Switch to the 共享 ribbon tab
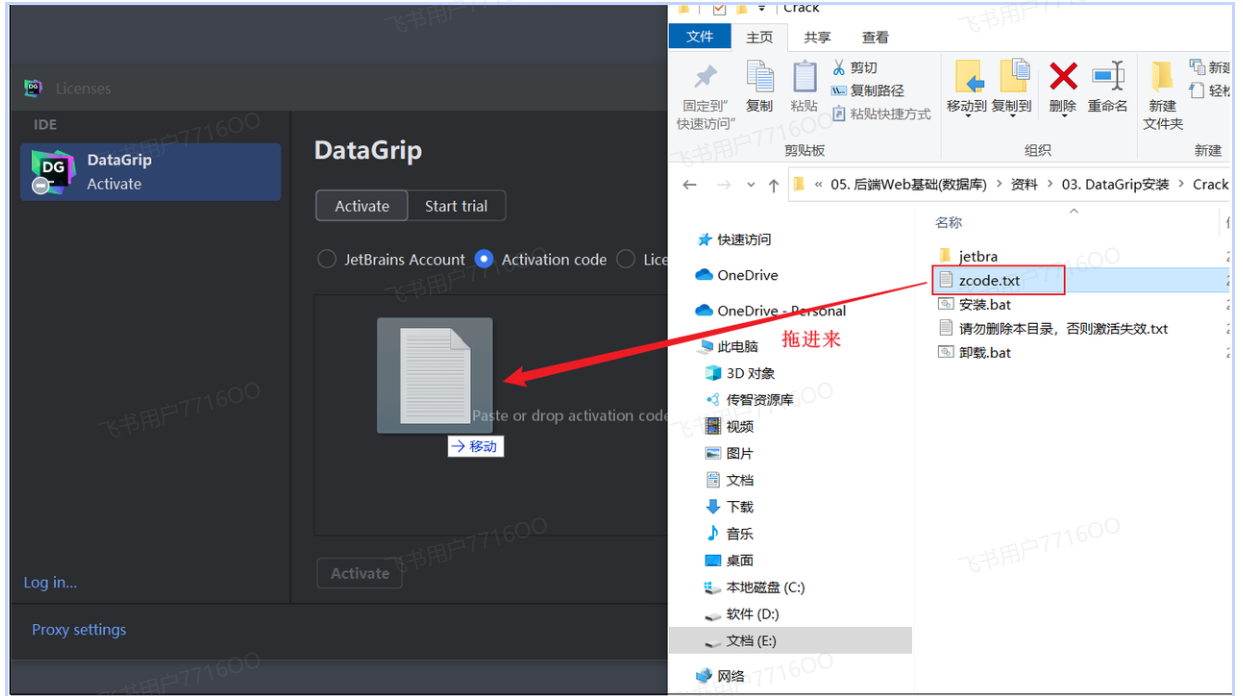This screenshot has width=1243, height=696. point(817,37)
